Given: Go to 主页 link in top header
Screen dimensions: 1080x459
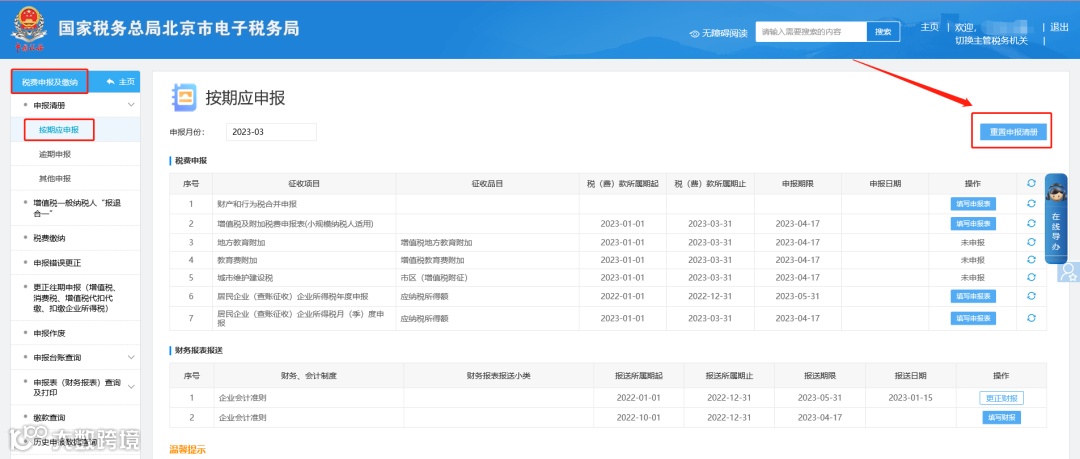Looking at the screenshot, I should pyautogui.click(x=930, y=27).
